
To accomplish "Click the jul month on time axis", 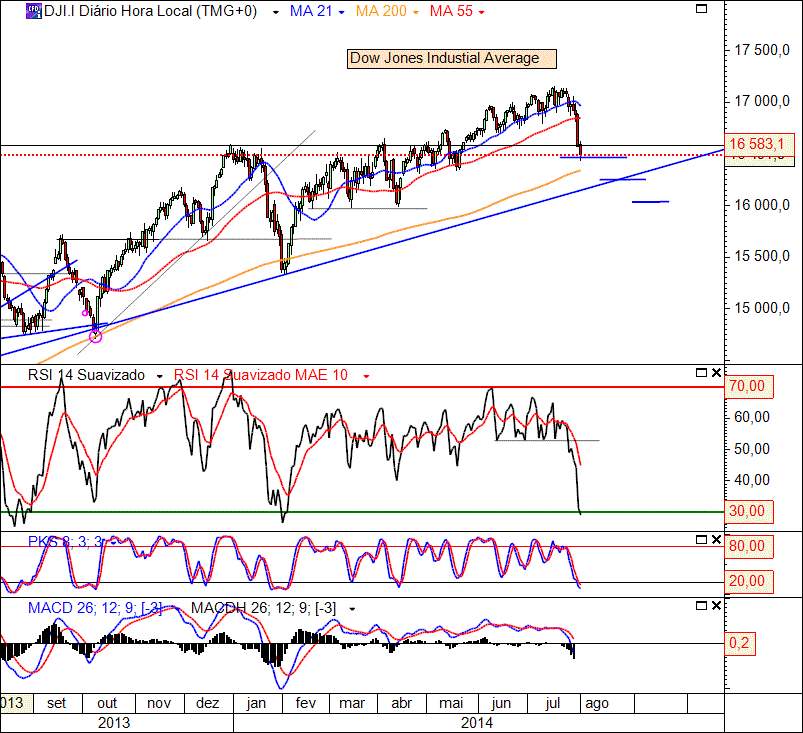I will 553,703.
